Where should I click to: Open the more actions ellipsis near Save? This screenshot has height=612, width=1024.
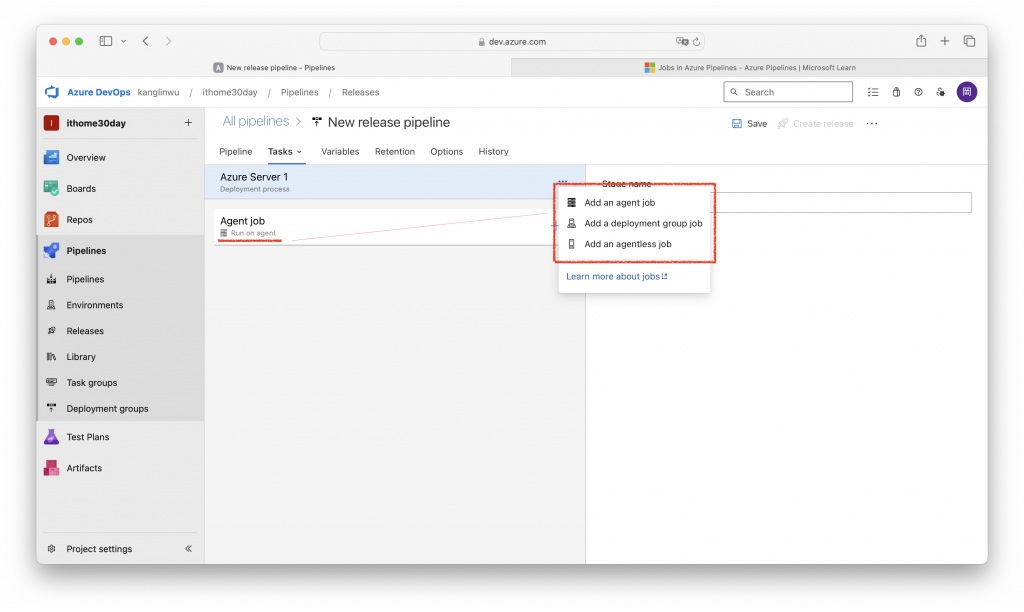[872, 123]
